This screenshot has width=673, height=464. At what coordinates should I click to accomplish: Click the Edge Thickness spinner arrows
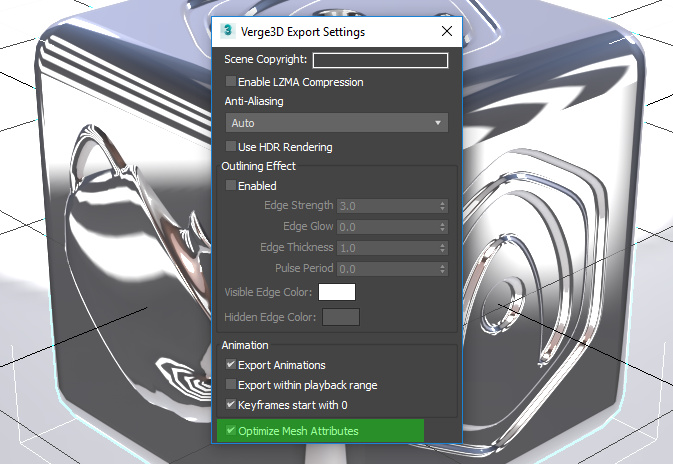(x=443, y=248)
